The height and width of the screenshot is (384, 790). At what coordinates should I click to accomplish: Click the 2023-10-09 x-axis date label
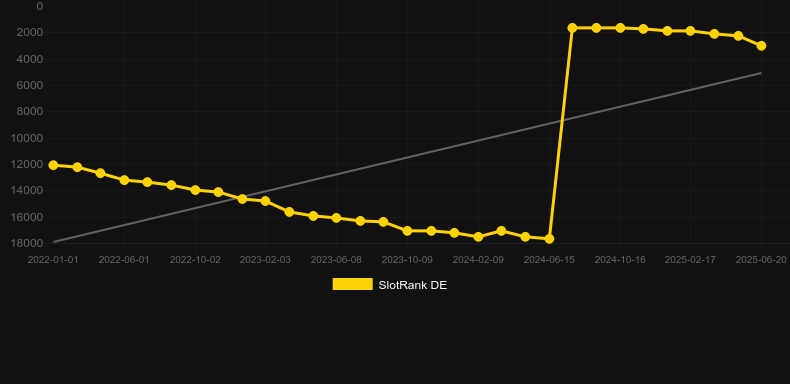point(407,260)
